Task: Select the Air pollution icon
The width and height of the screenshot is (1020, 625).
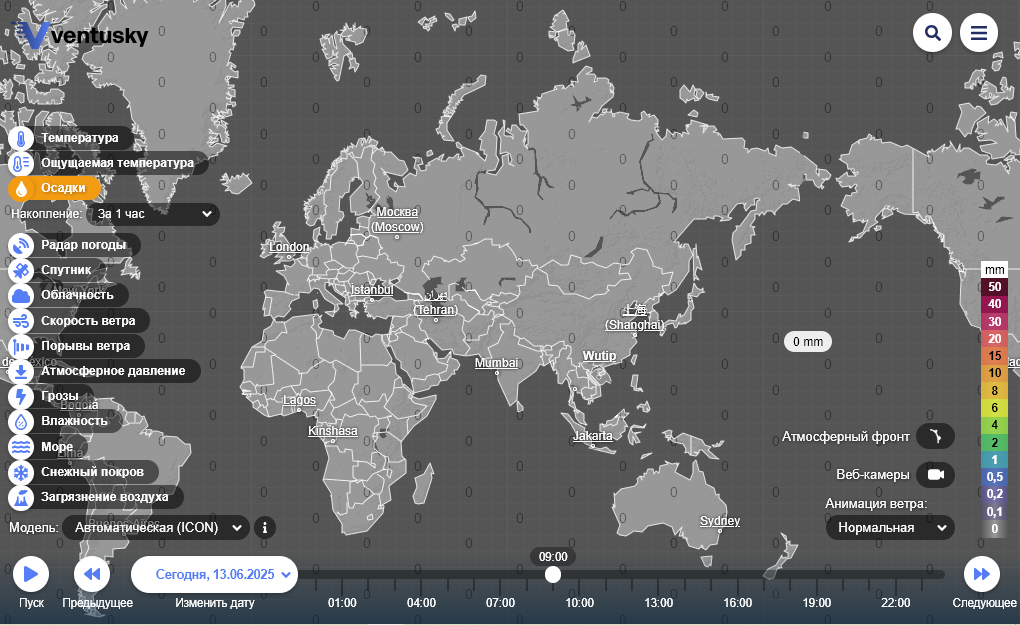Action: tap(22, 497)
